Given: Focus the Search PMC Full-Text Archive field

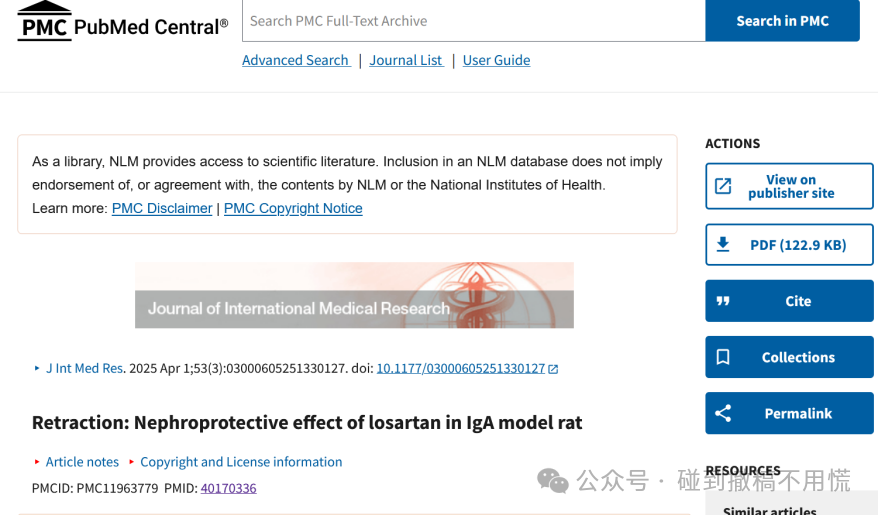Looking at the screenshot, I should pos(474,21).
